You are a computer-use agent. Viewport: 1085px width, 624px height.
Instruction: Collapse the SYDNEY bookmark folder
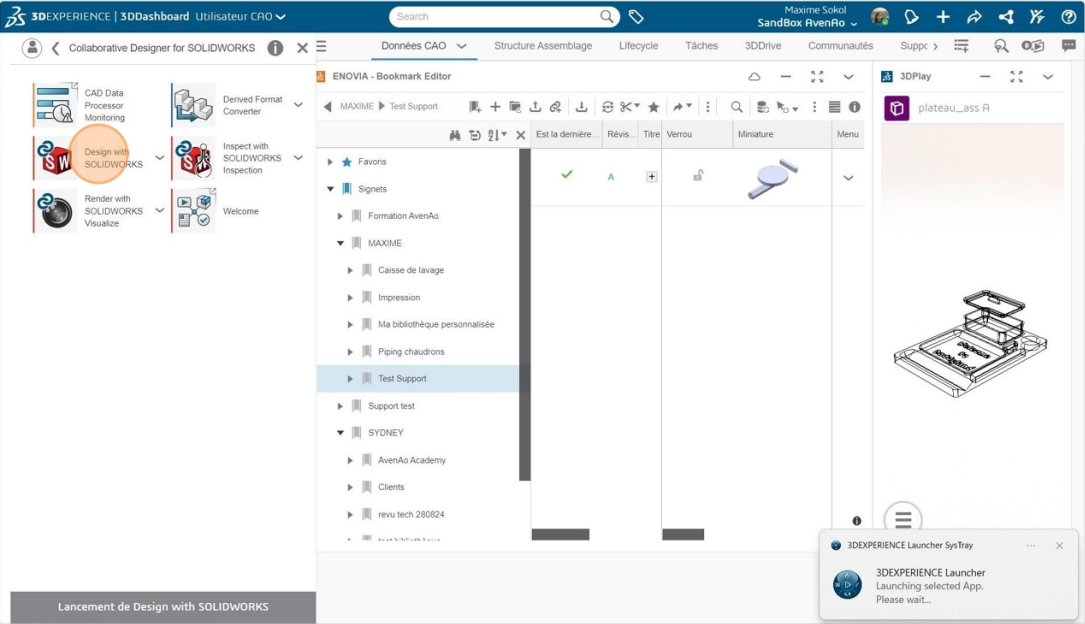point(340,433)
